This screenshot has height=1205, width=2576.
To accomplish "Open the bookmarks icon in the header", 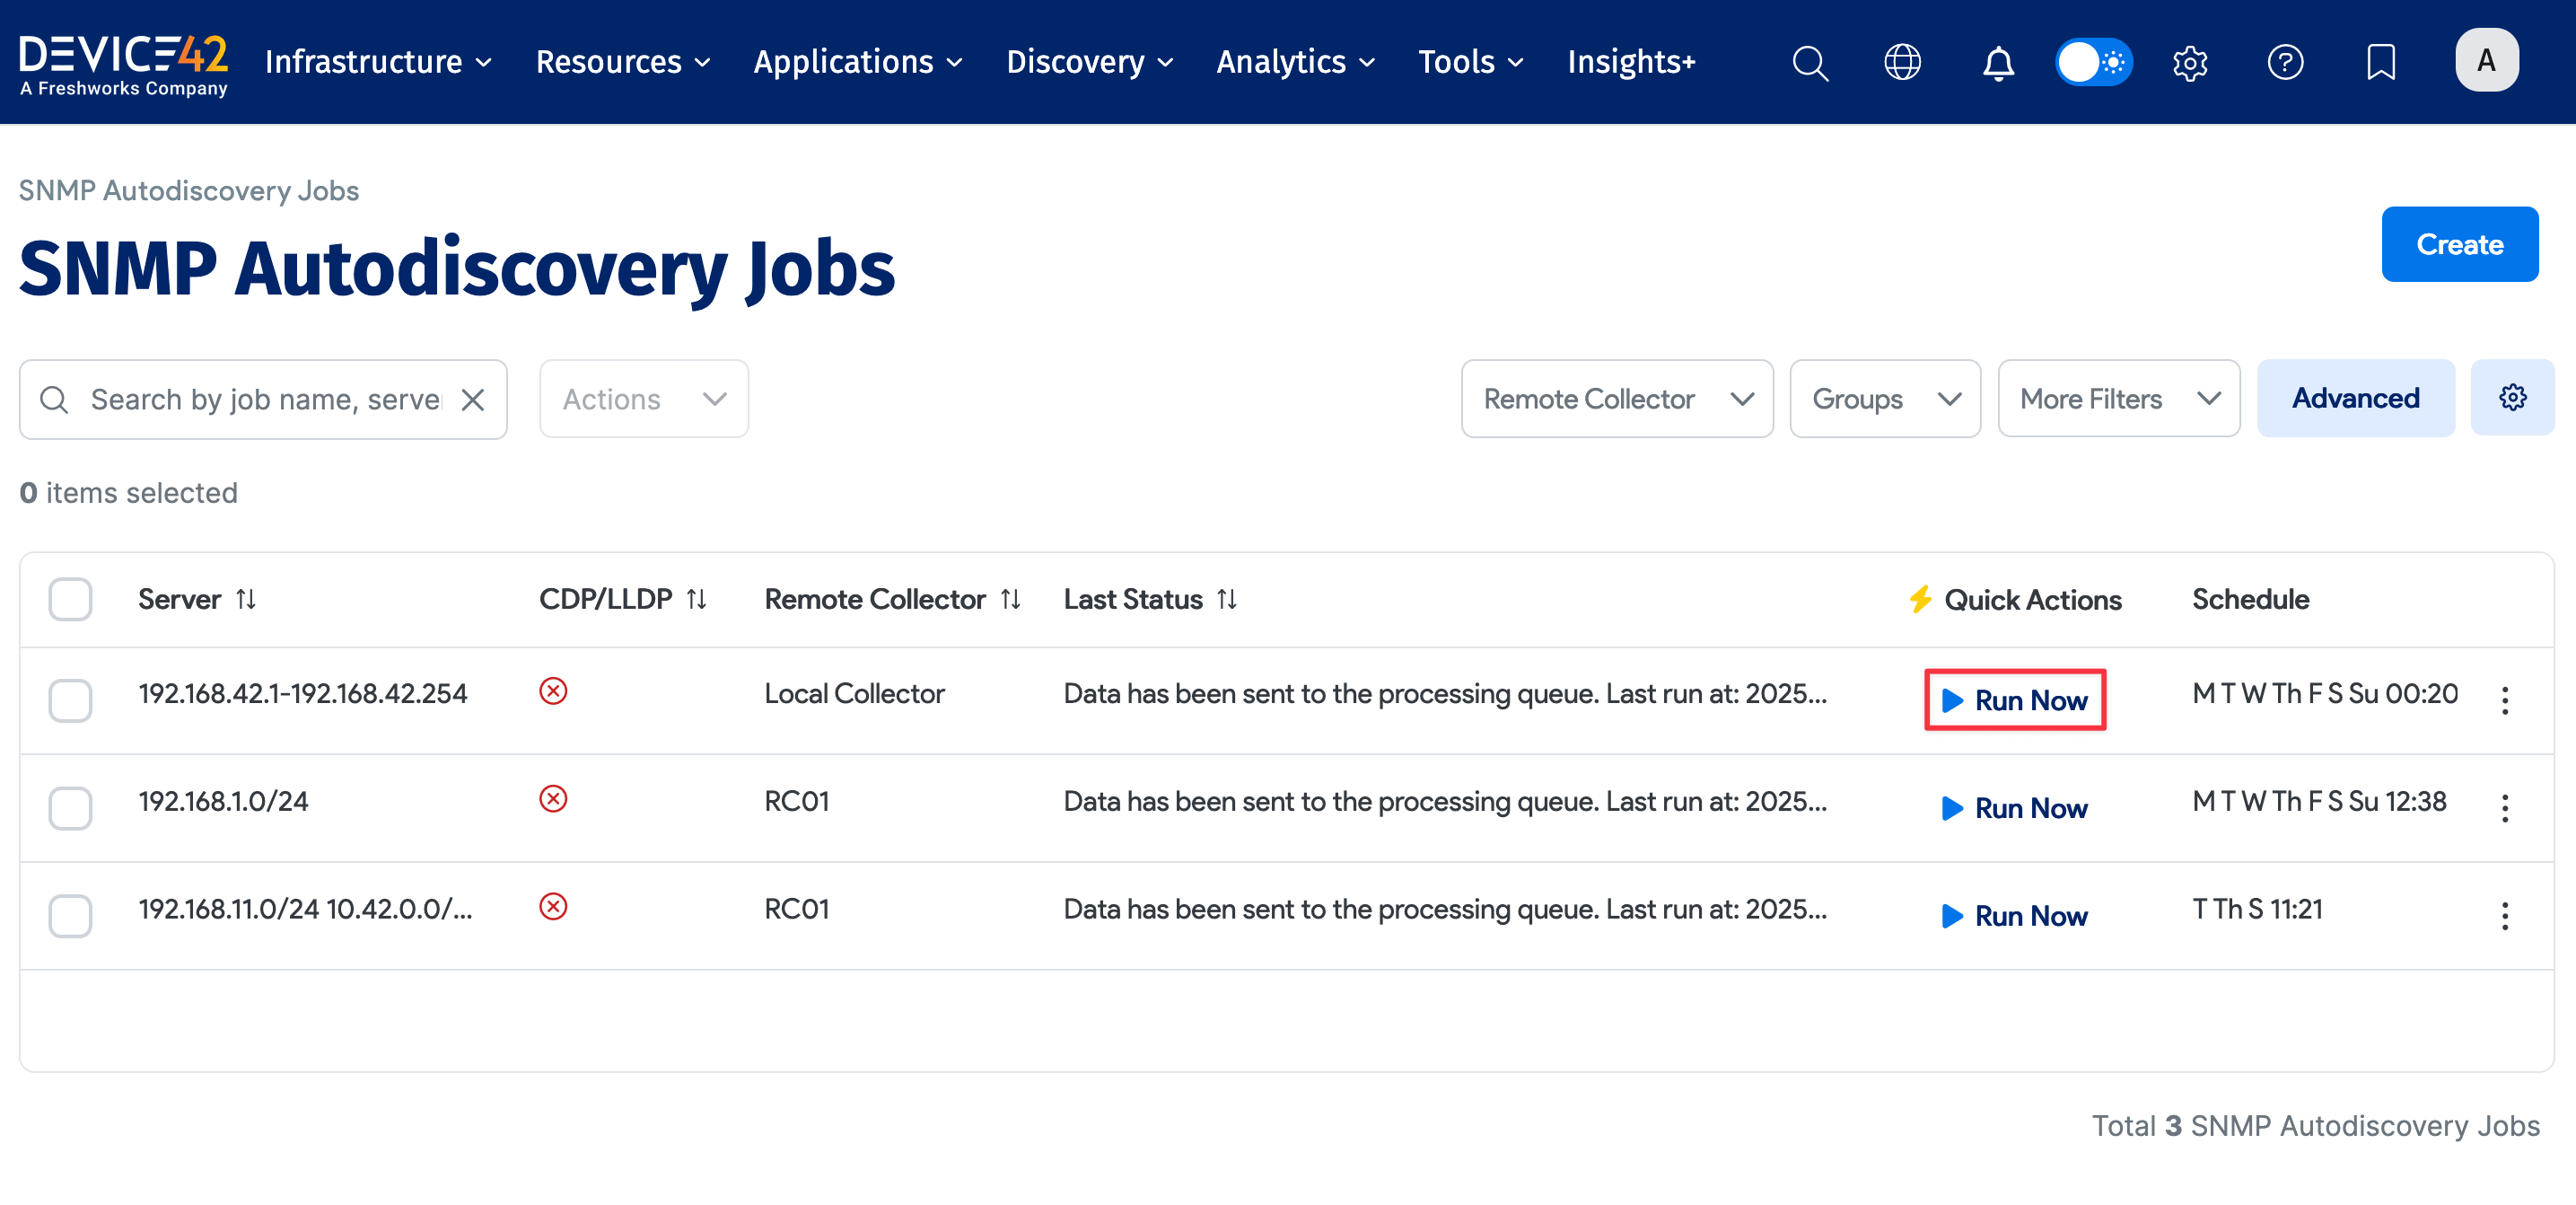I will pos(2381,62).
